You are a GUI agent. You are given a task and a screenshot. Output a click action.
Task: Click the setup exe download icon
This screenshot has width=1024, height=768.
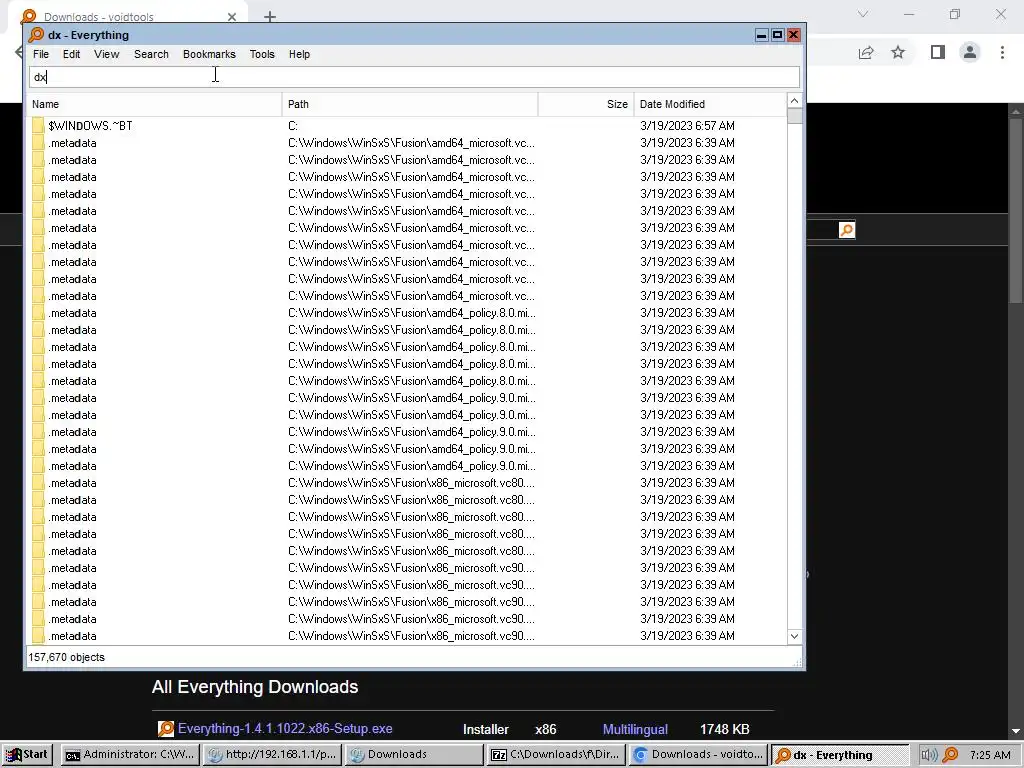[166, 728]
